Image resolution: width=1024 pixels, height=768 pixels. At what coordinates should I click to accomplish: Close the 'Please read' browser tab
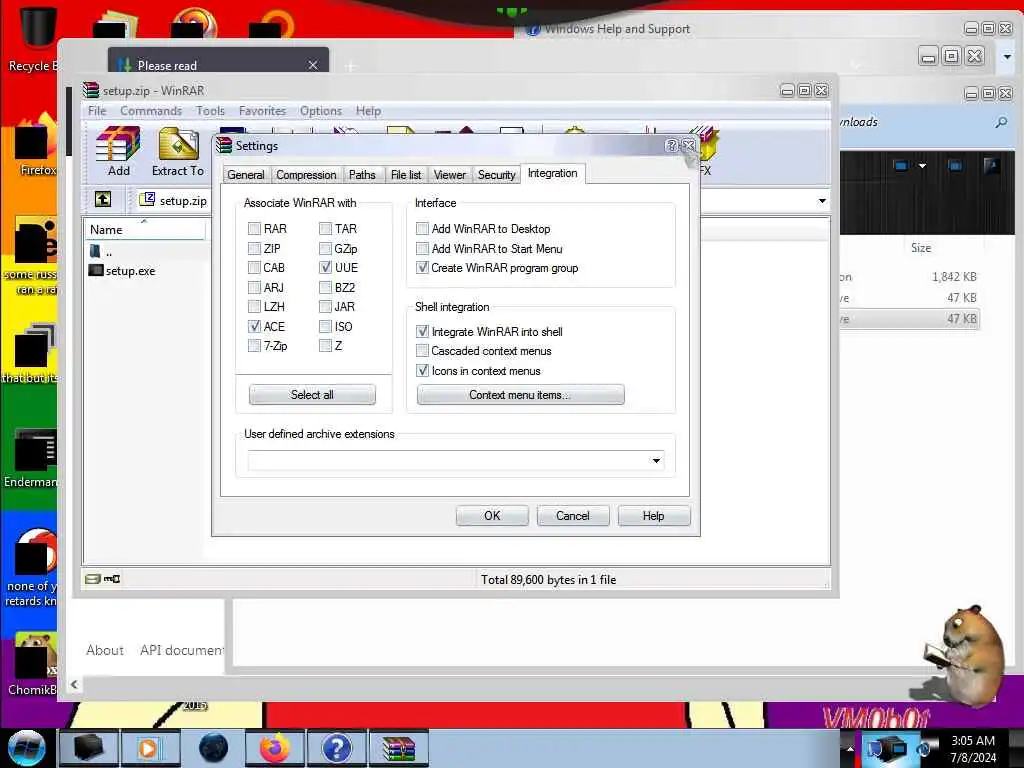click(x=313, y=65)
